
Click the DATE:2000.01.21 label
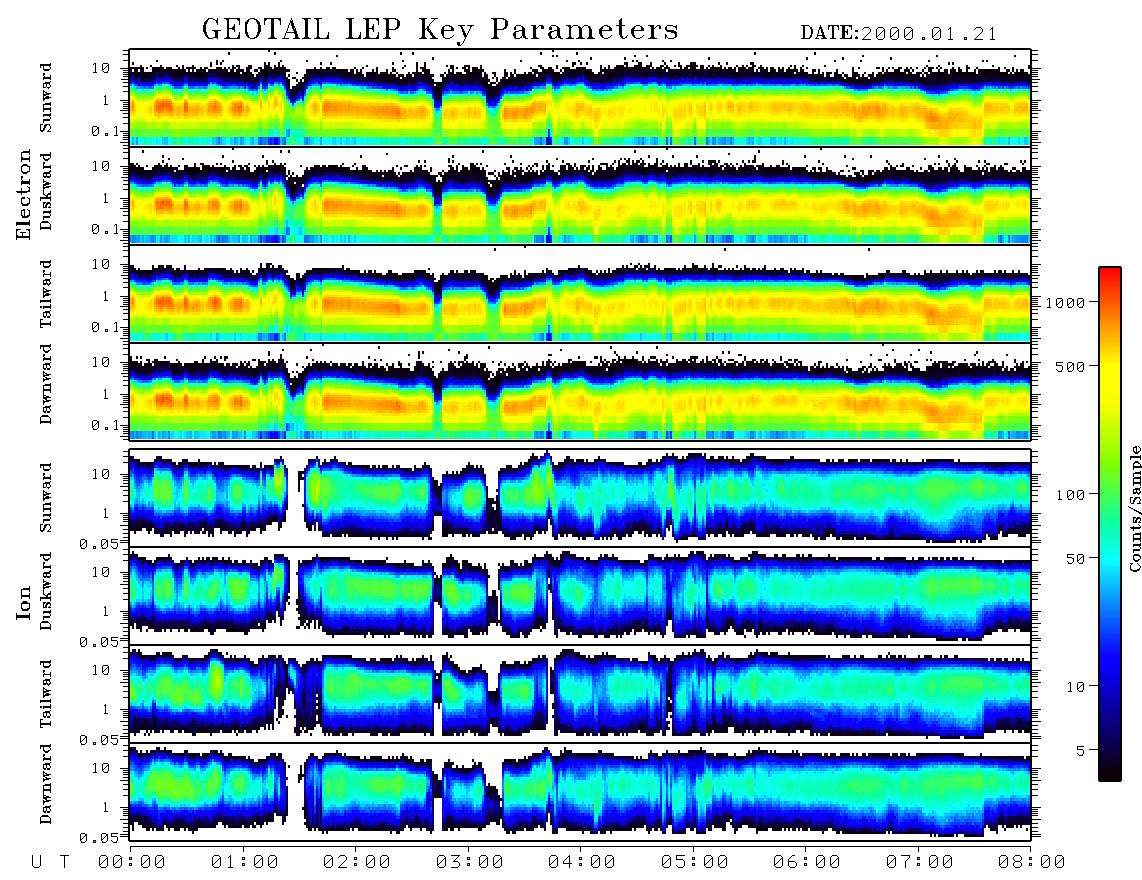pos(899,34)
